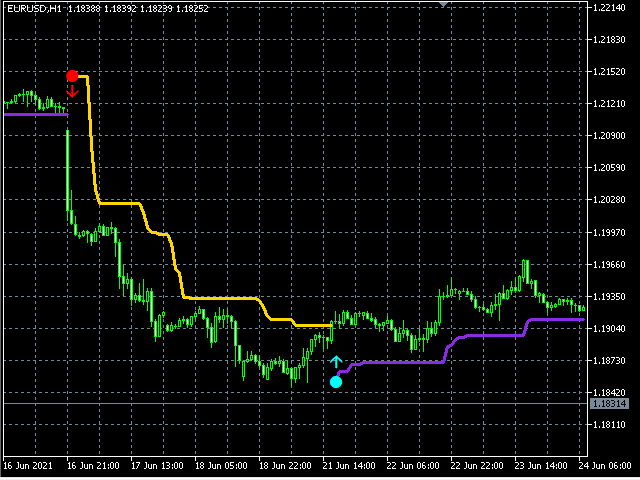Click the highest candle on 23 Jun
640x480 pixels.
(x=525, y=271)
